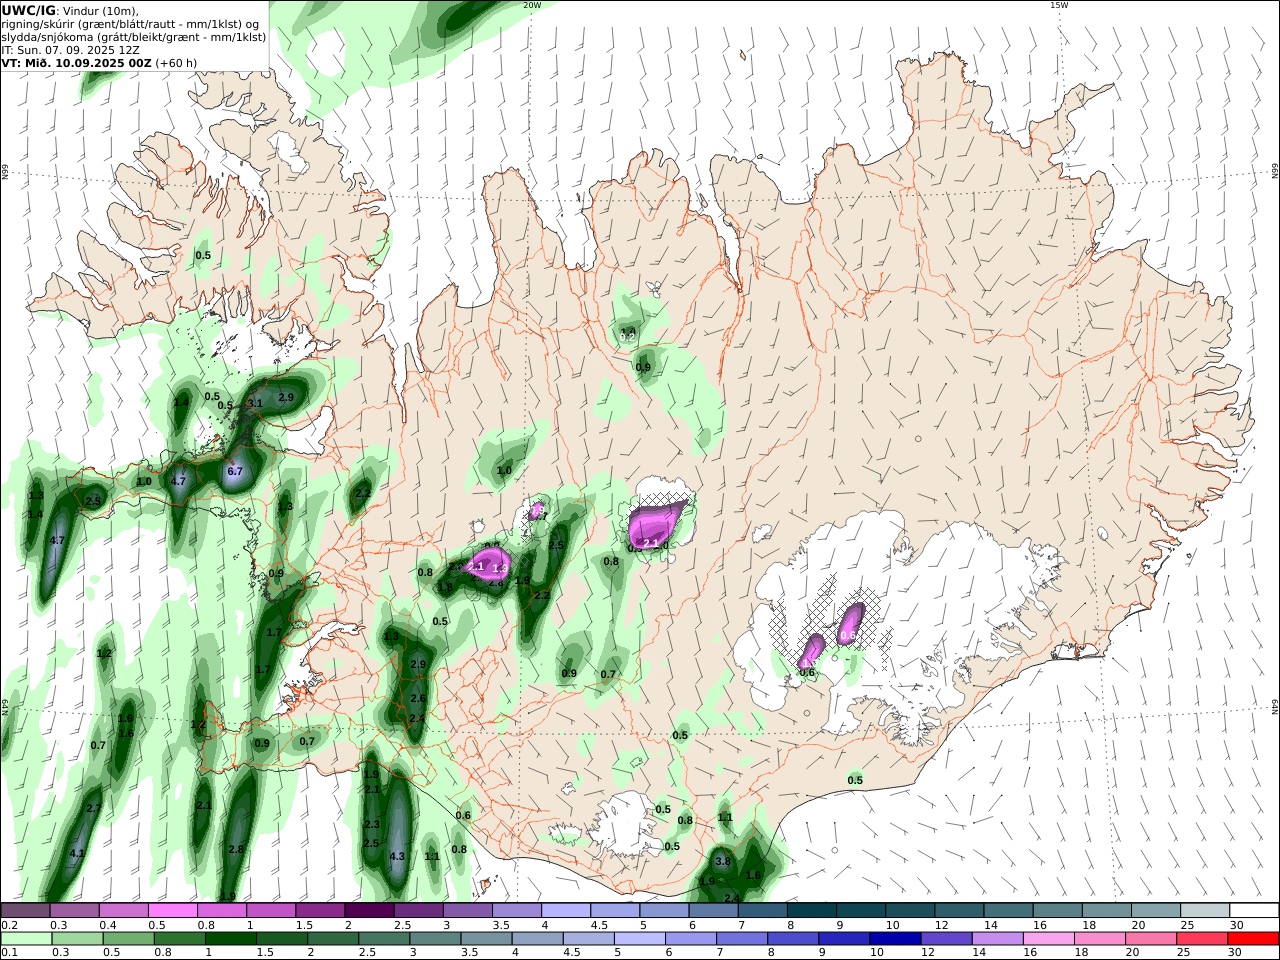The height and width of the screenshot is (960, 1280).
Task: Select the navy blue 10 mm rain swatch
Action: (894, 939)
